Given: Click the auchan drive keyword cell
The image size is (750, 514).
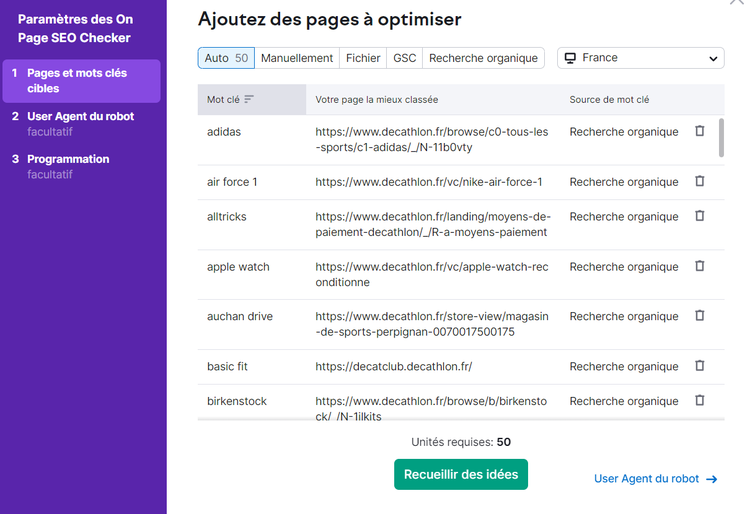Looking at the screenshot, I should click(x=240, y=316).
